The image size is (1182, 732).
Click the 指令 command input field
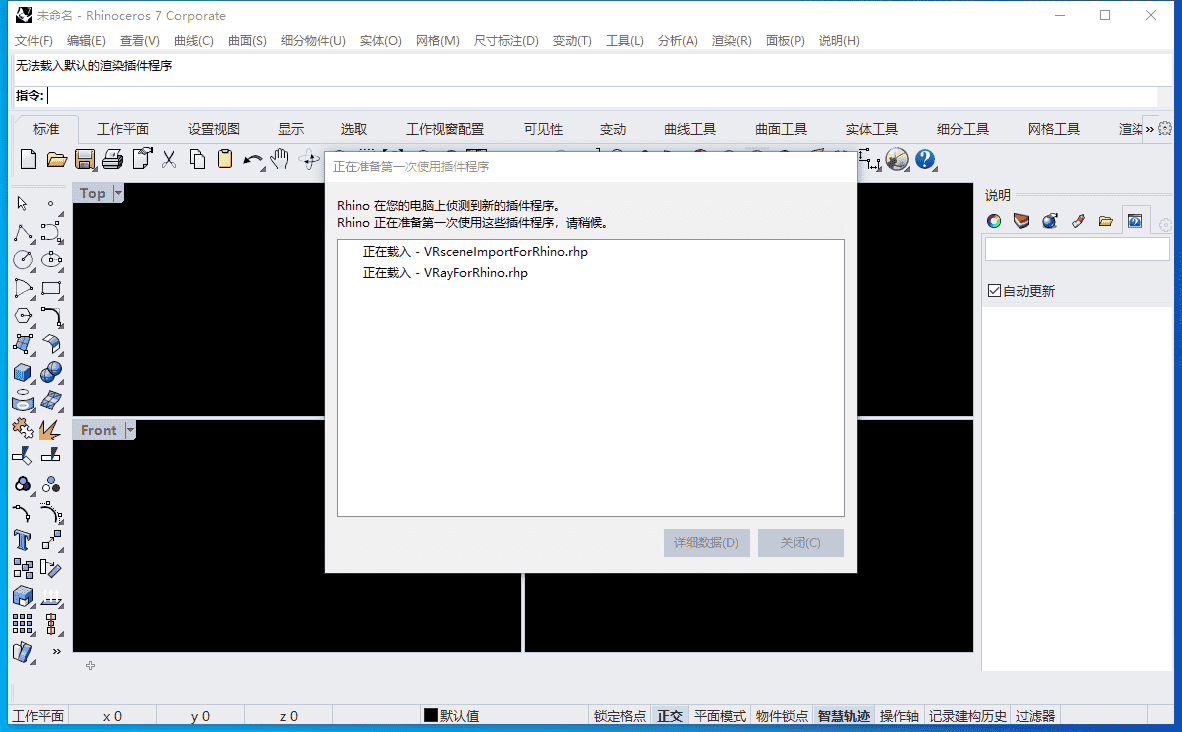pyautogui.click(x=600, y=96)
